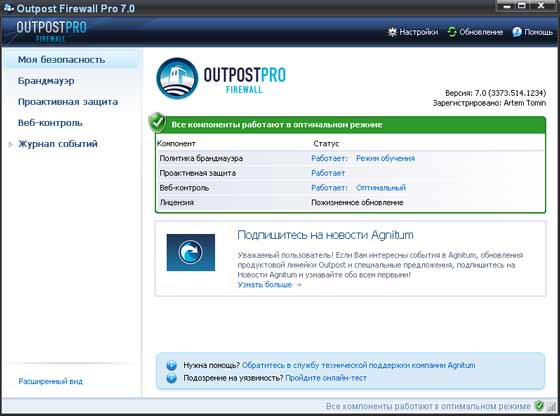Click the Режим обучения firewall policy link
This screenshot has height=416, width=560.
pyautogui.click(x=385, y=158)
